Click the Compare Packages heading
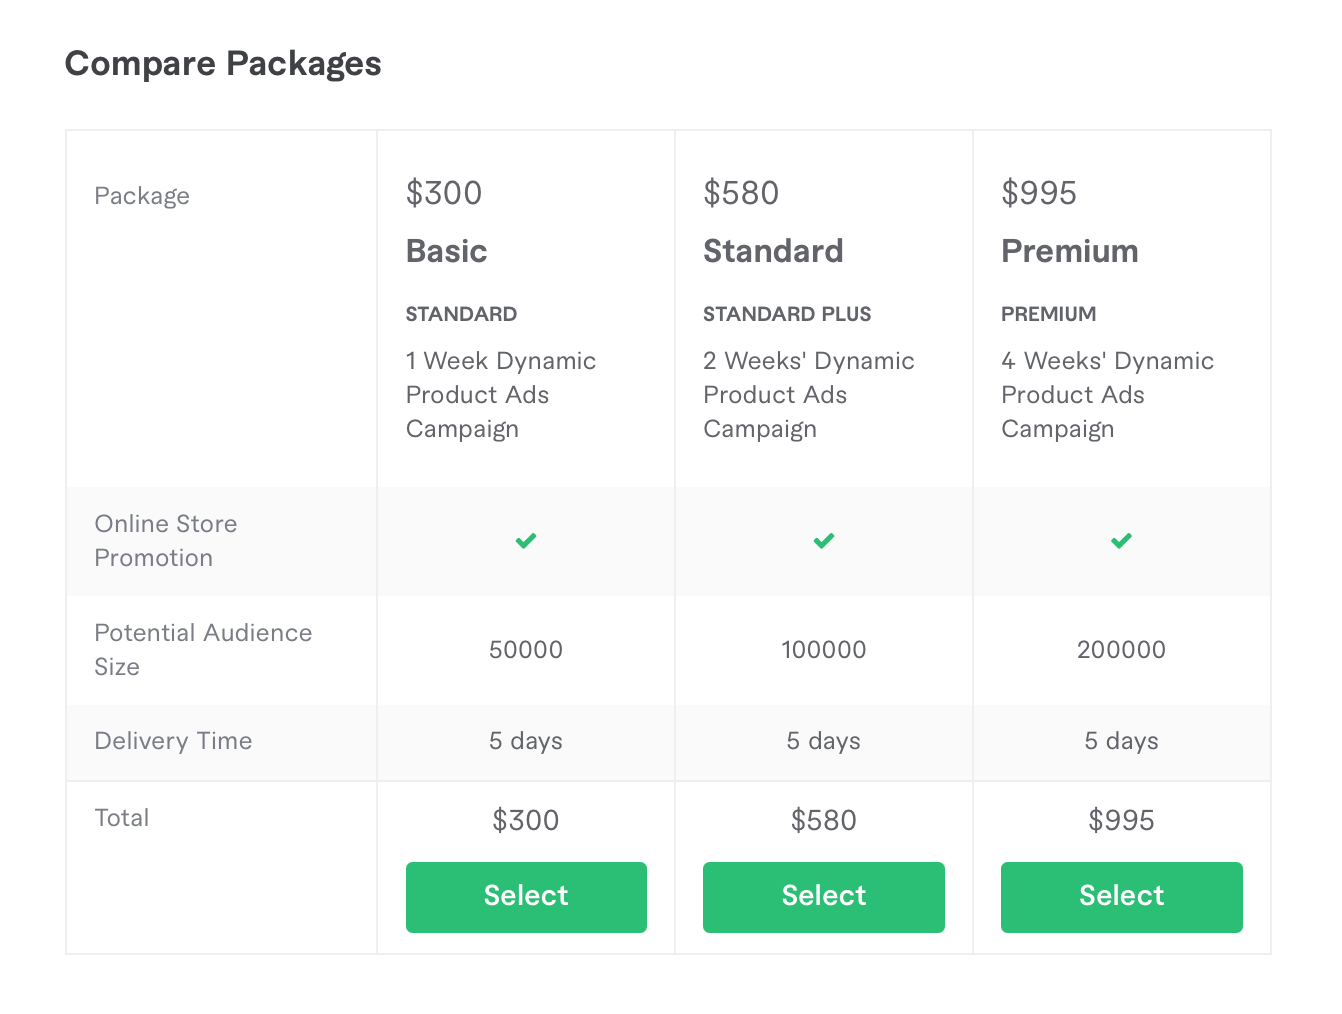1342x1014 pixels. point(223,64)
